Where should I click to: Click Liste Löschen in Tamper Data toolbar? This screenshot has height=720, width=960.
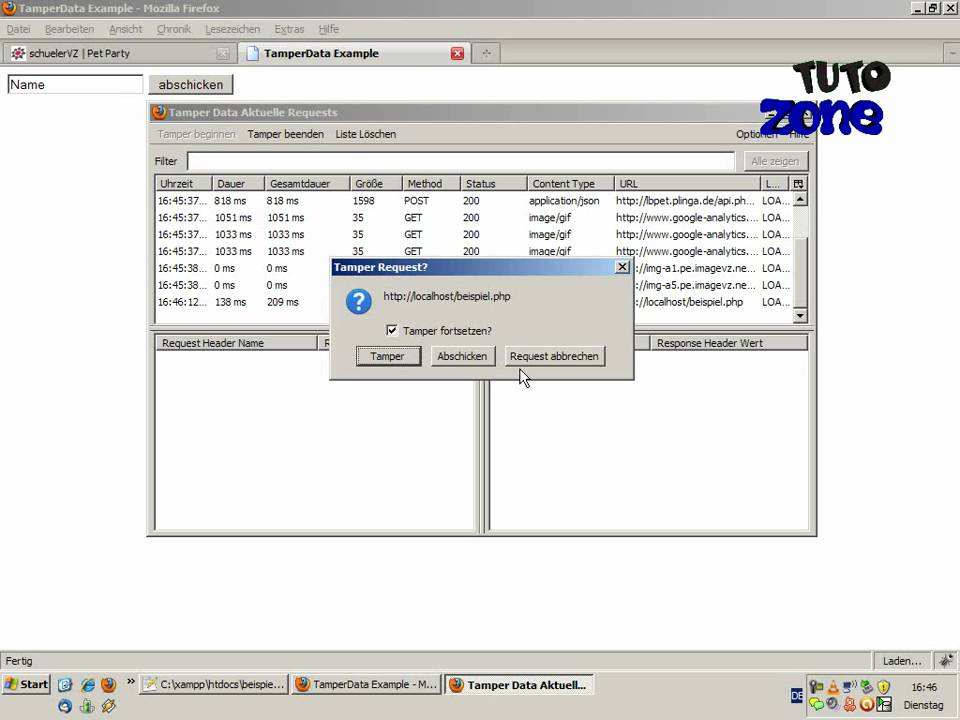click(366, 134)
